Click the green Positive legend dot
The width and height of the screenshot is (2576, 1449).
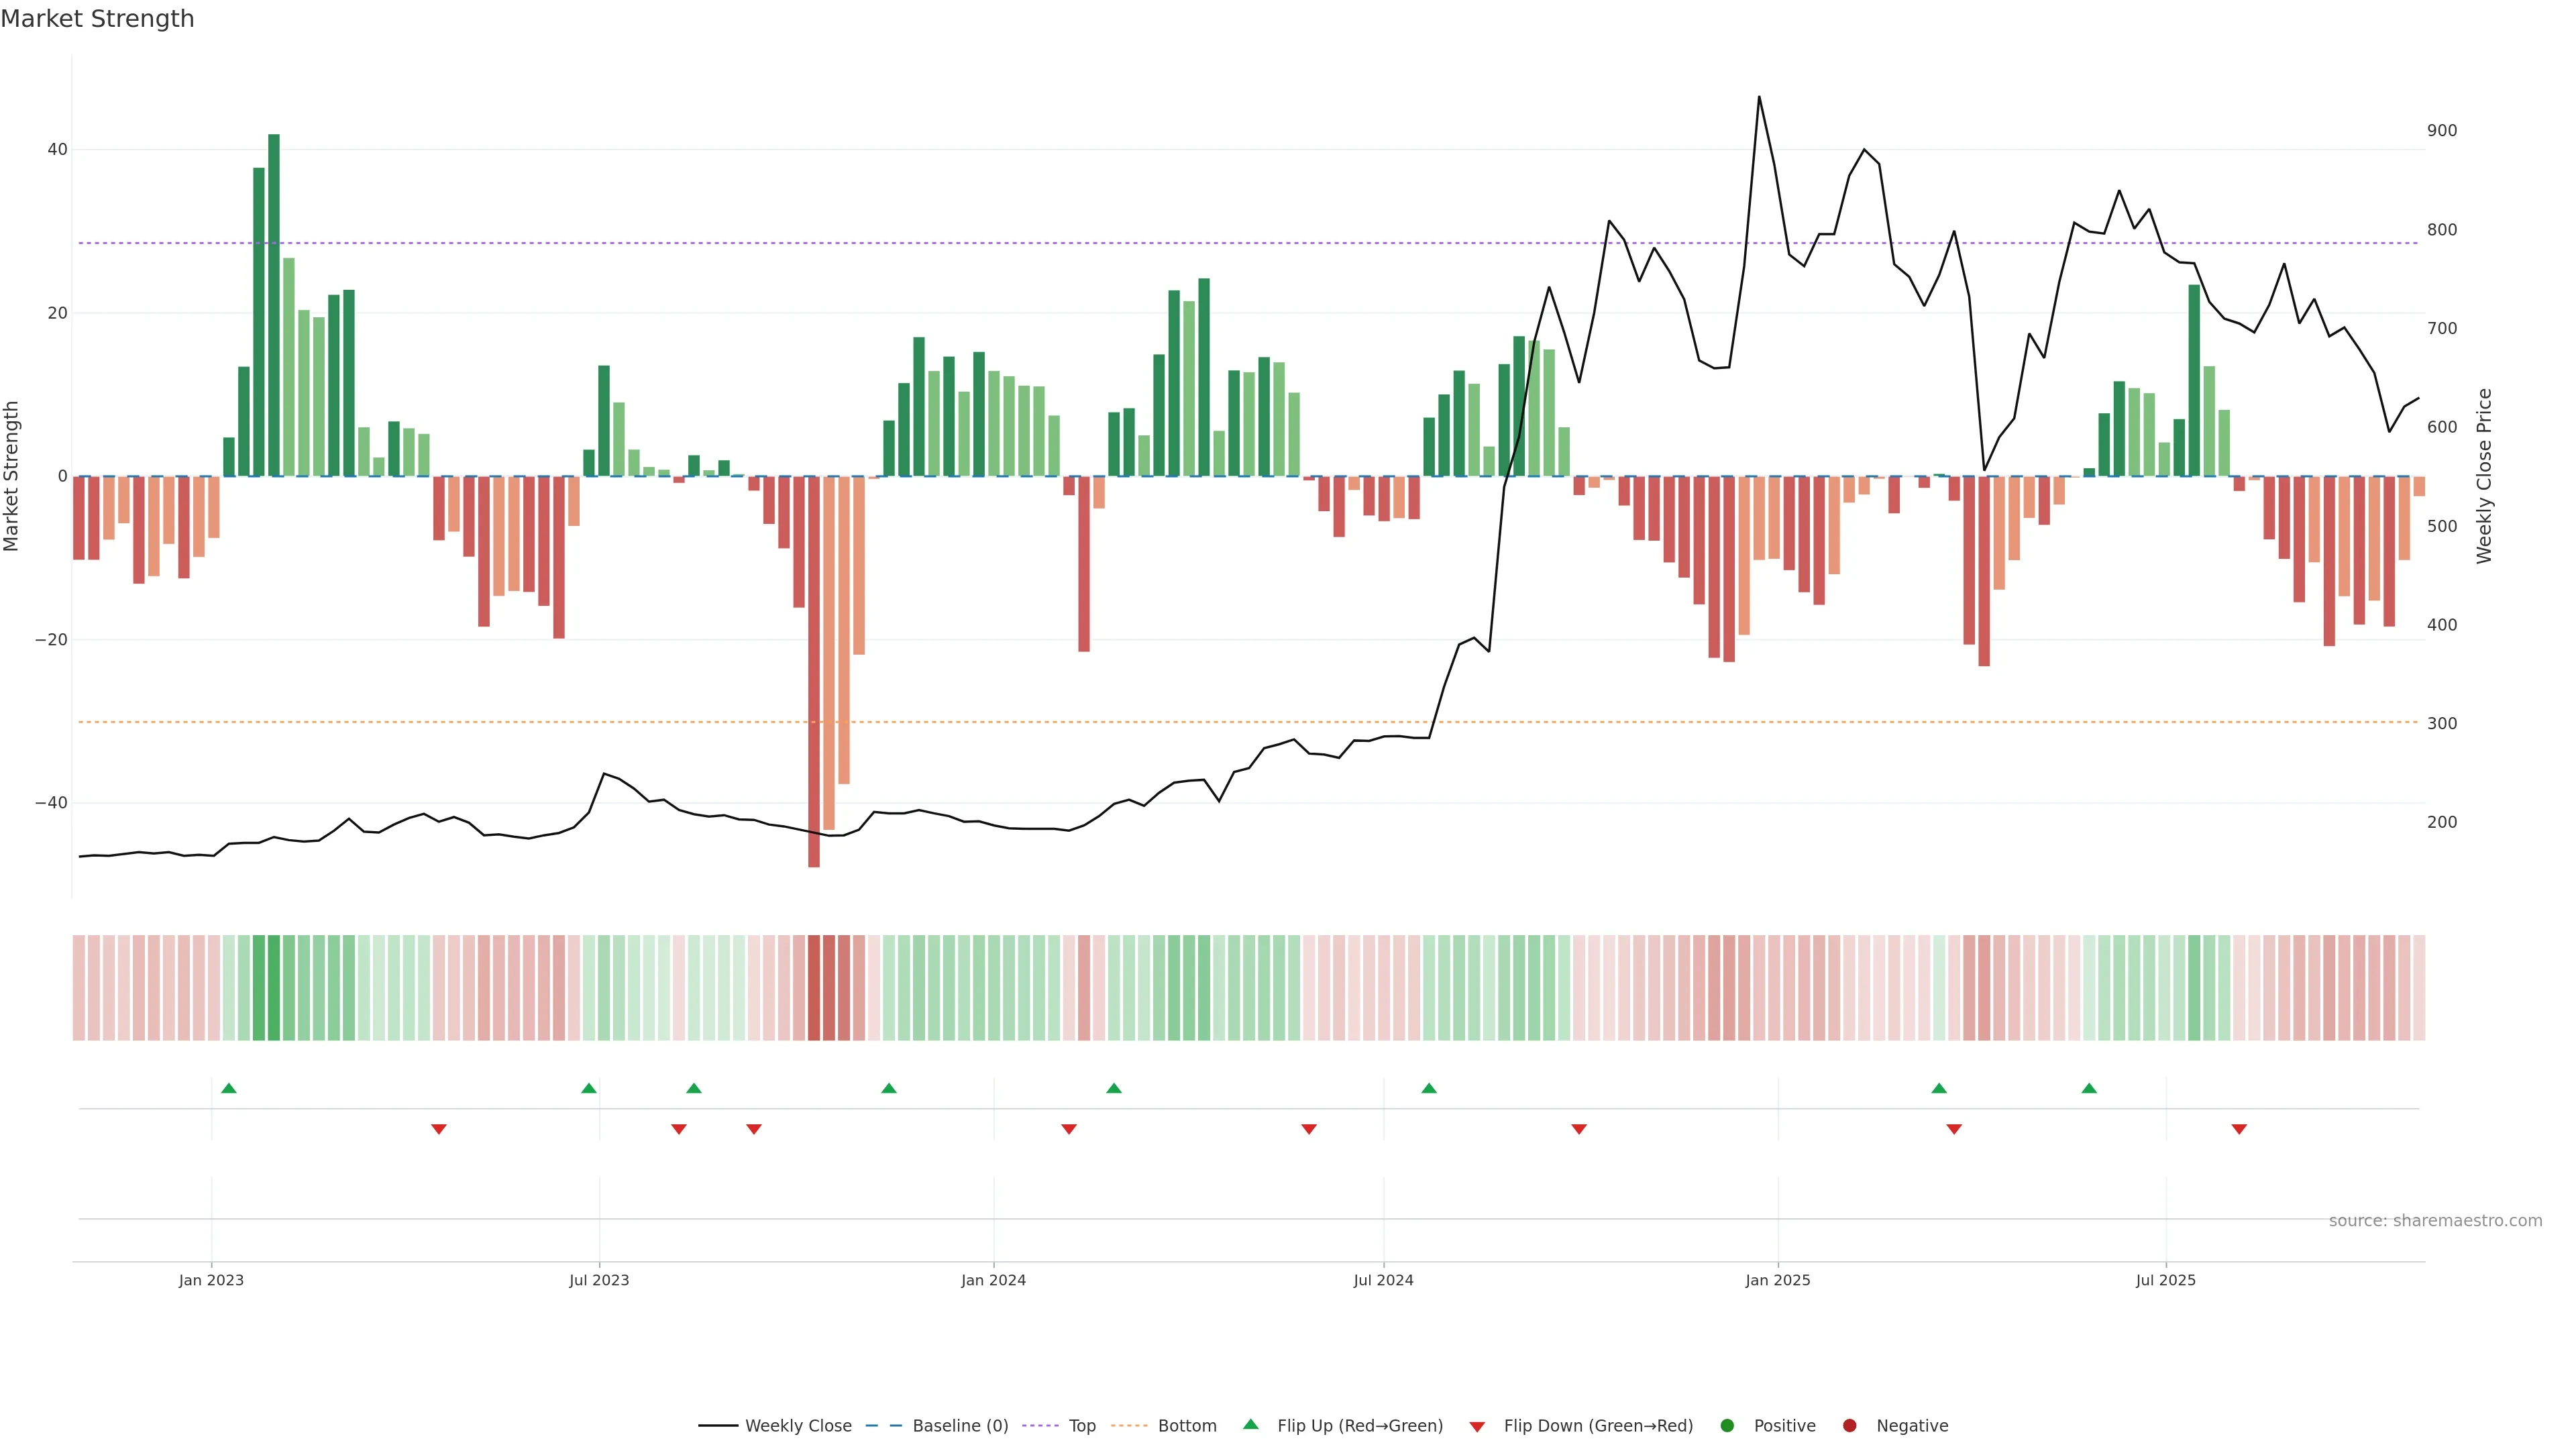(x=1727, y=1426)
